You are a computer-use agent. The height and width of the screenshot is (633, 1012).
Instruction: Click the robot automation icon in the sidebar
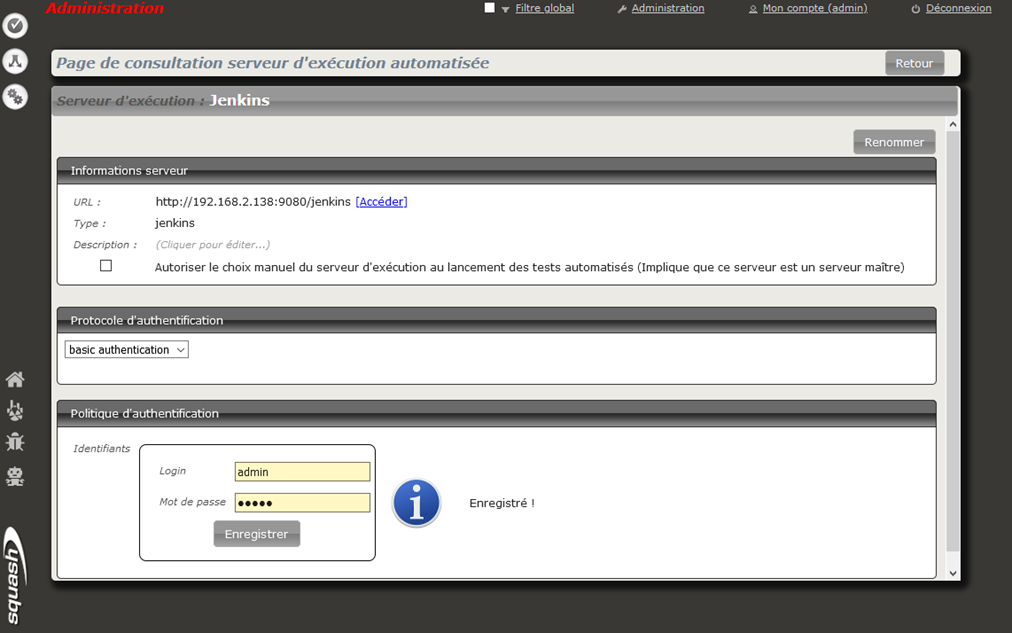click(15, 476)
